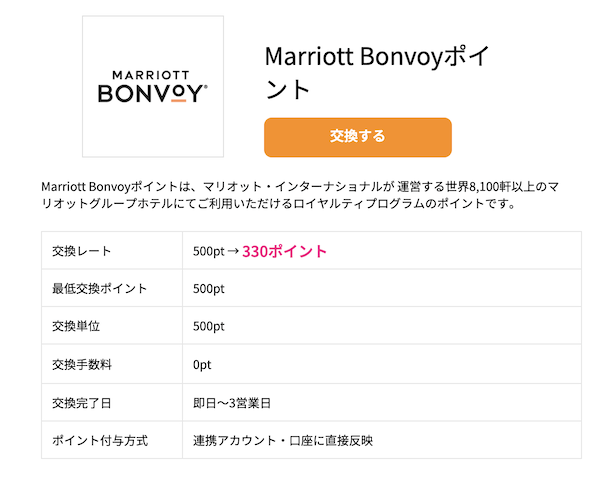Click the 500pt value in 最低交換ポイント row
Image resolution: width=603 pixels, height=478 pixels.
tap(208, 289)
